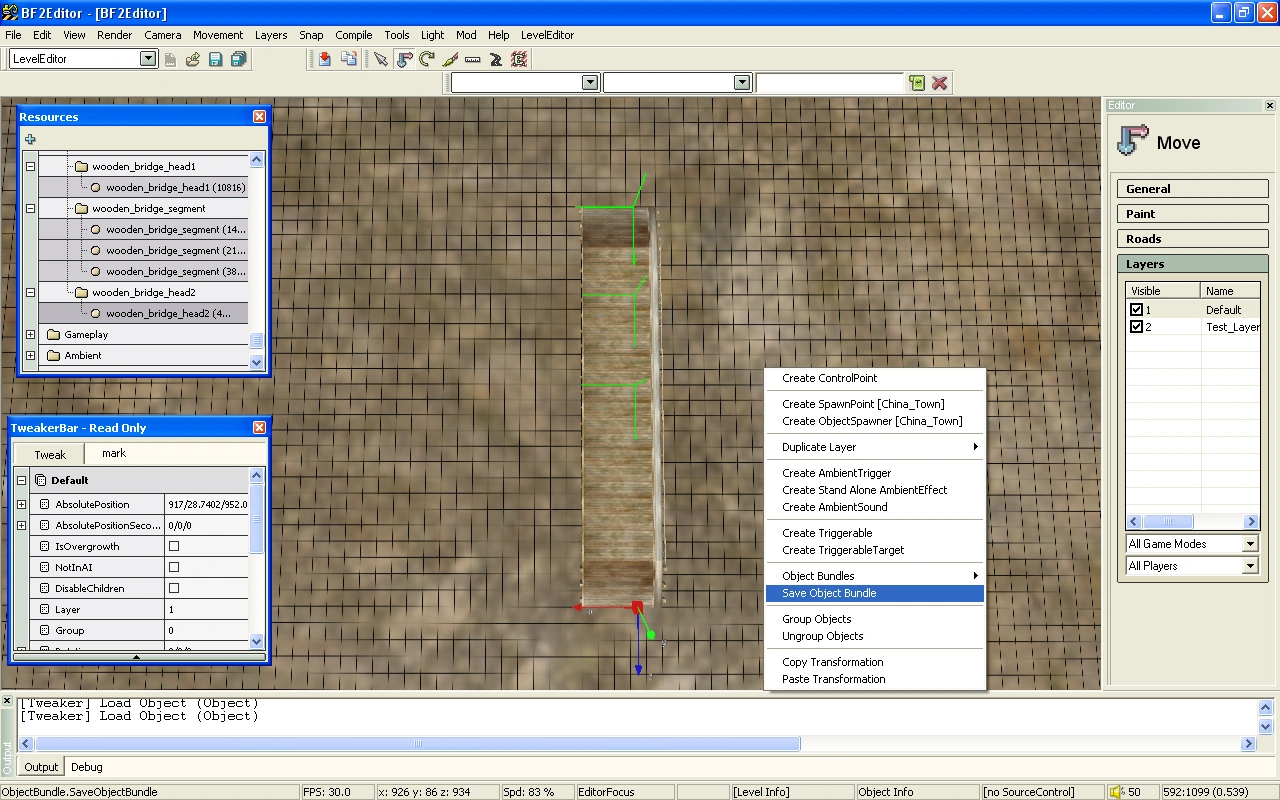Pick the paintbrush tool icon

point(450,59)
